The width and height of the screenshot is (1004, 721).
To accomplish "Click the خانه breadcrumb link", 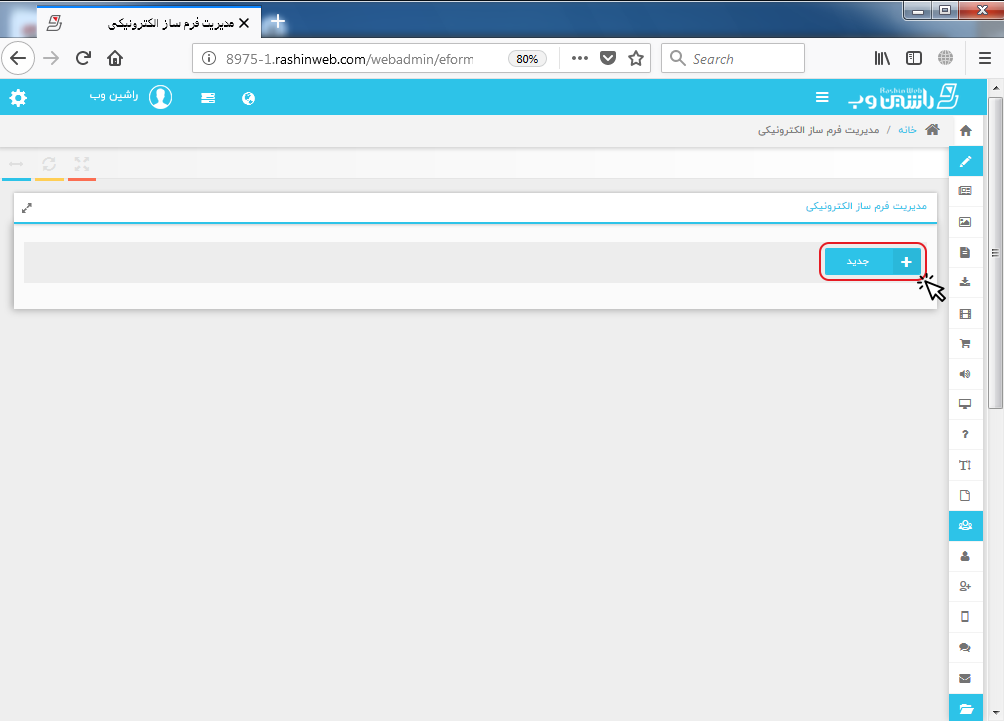I will pos(907,129).
